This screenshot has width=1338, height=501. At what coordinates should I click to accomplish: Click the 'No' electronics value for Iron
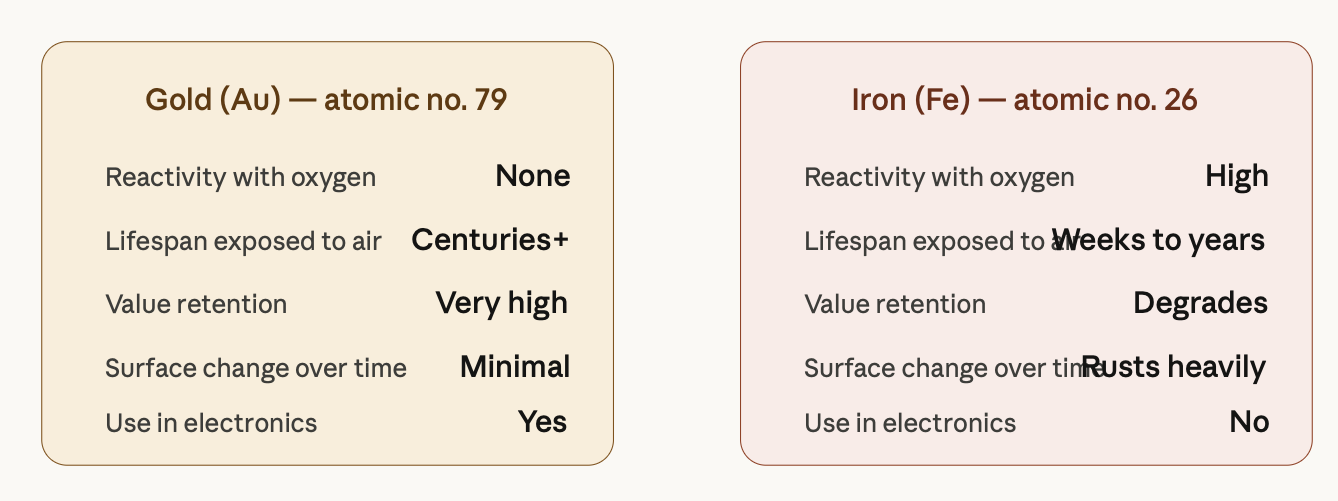[x=1250, y=422]
